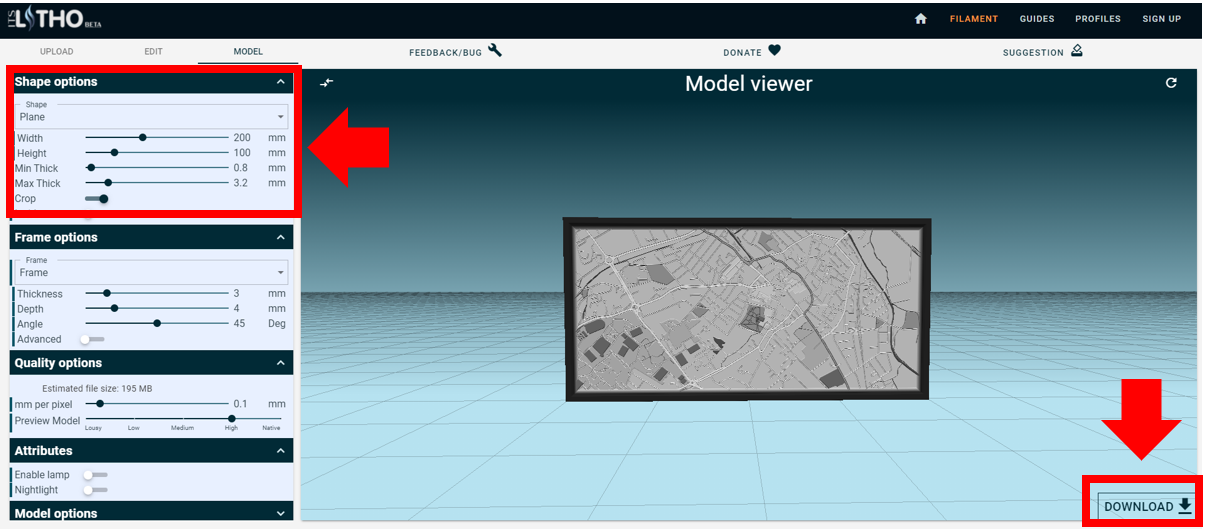Click the ItsLitho logo

point(55,18)
